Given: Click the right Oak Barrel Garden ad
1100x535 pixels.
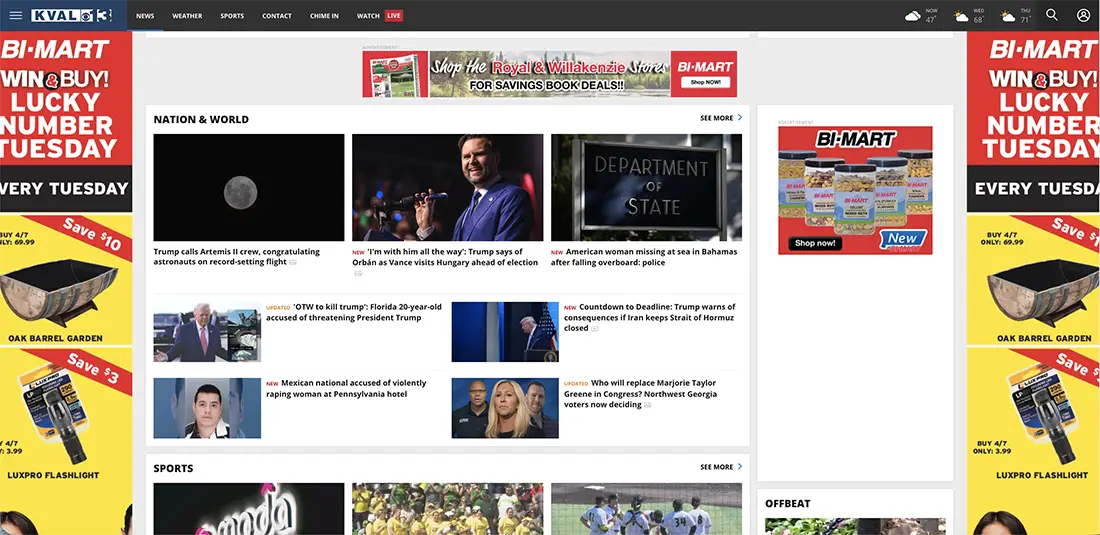Looking at the screenshot, I should click(x=1033, y=280).
